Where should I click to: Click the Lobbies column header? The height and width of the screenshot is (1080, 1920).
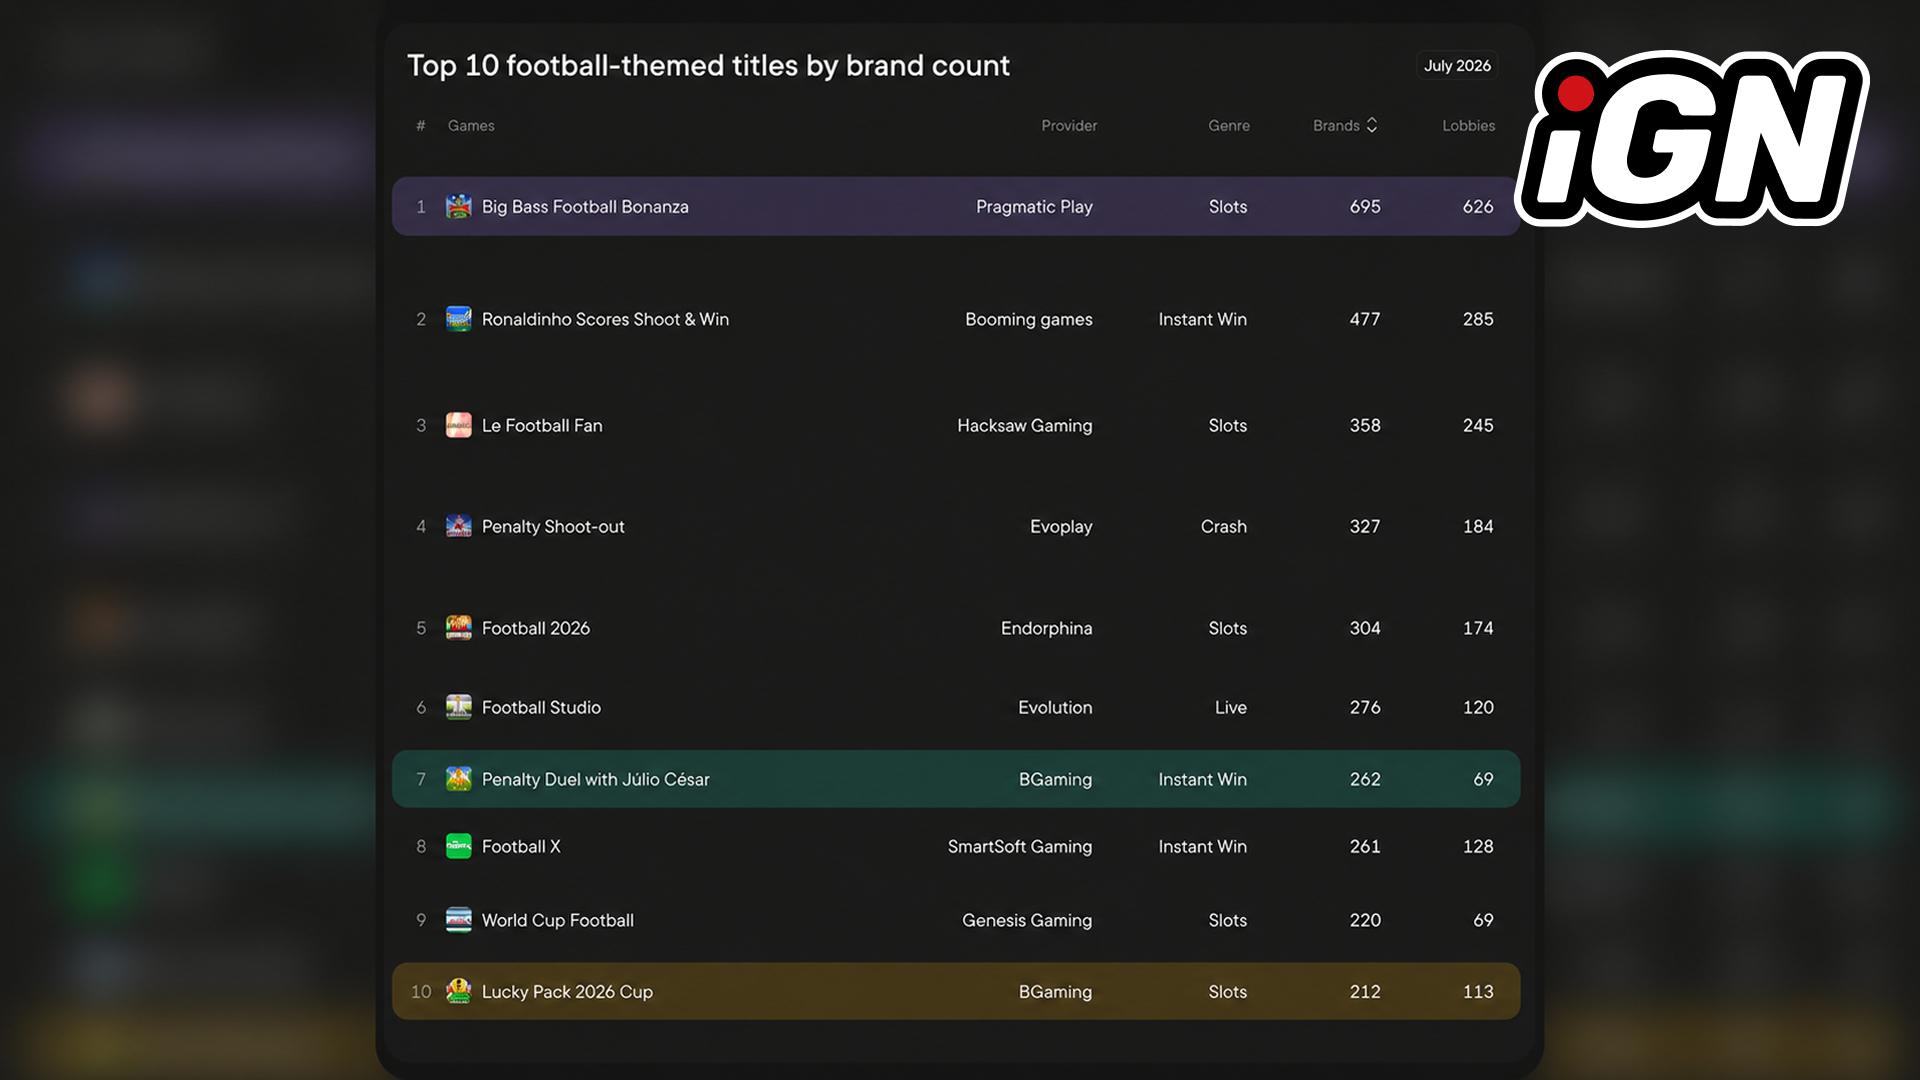1468,126
